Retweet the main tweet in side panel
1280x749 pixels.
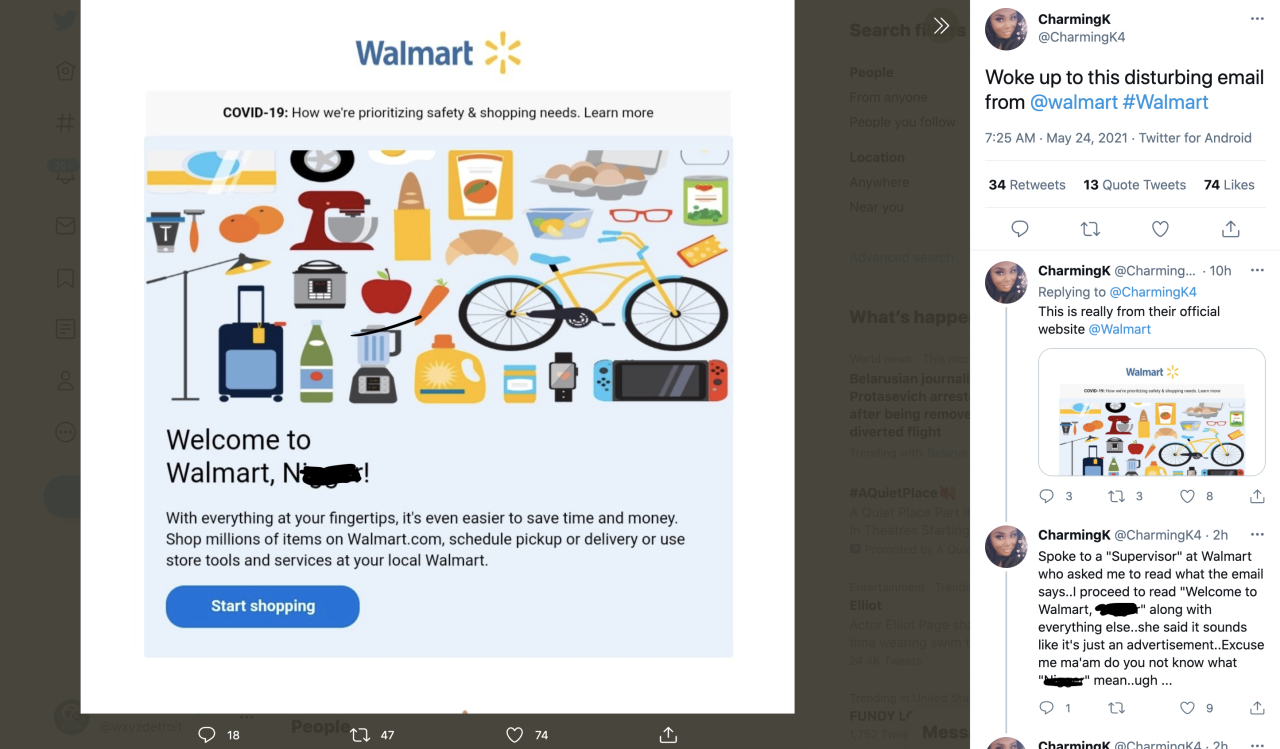click(x=1090, y=229)
